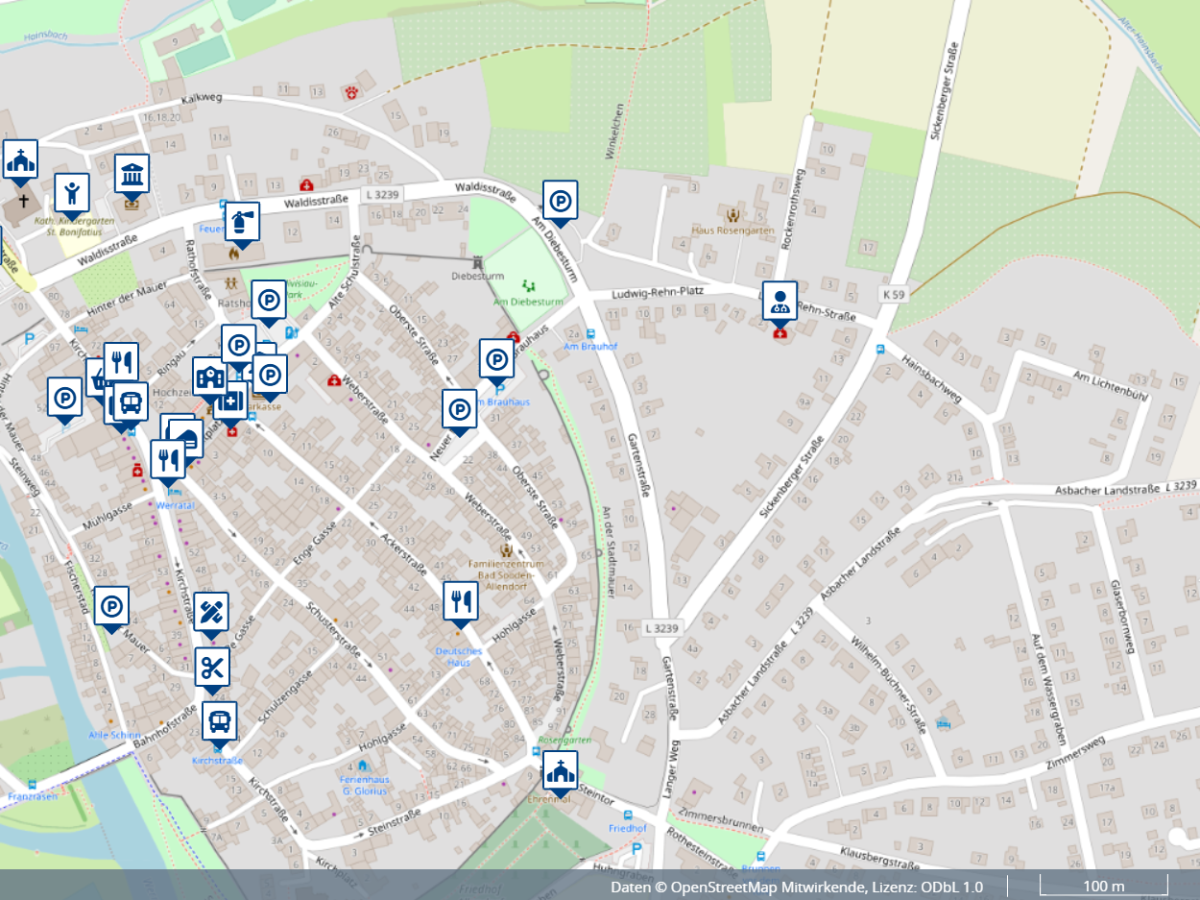Open the museum marker with columned building
This screenshot has width=1200, height=900.
(132, 173)
